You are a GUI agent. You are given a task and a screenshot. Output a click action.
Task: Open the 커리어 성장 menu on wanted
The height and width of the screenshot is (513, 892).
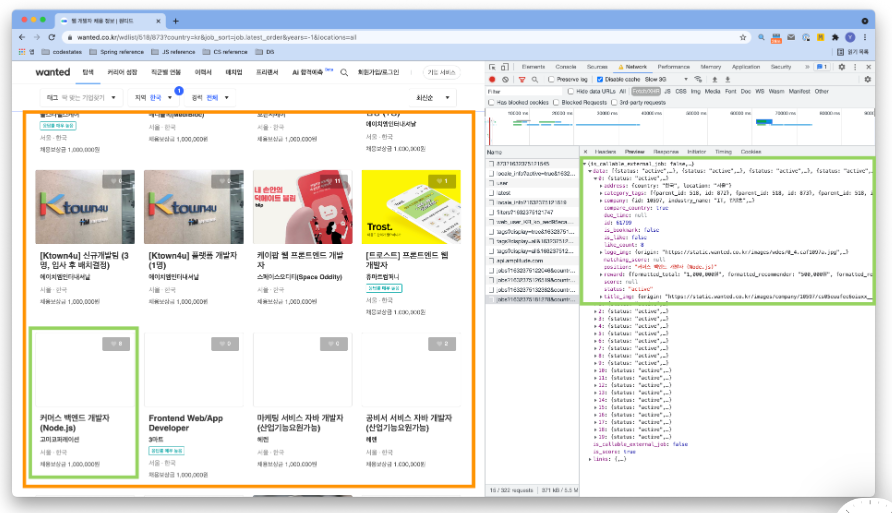point(122,73)
